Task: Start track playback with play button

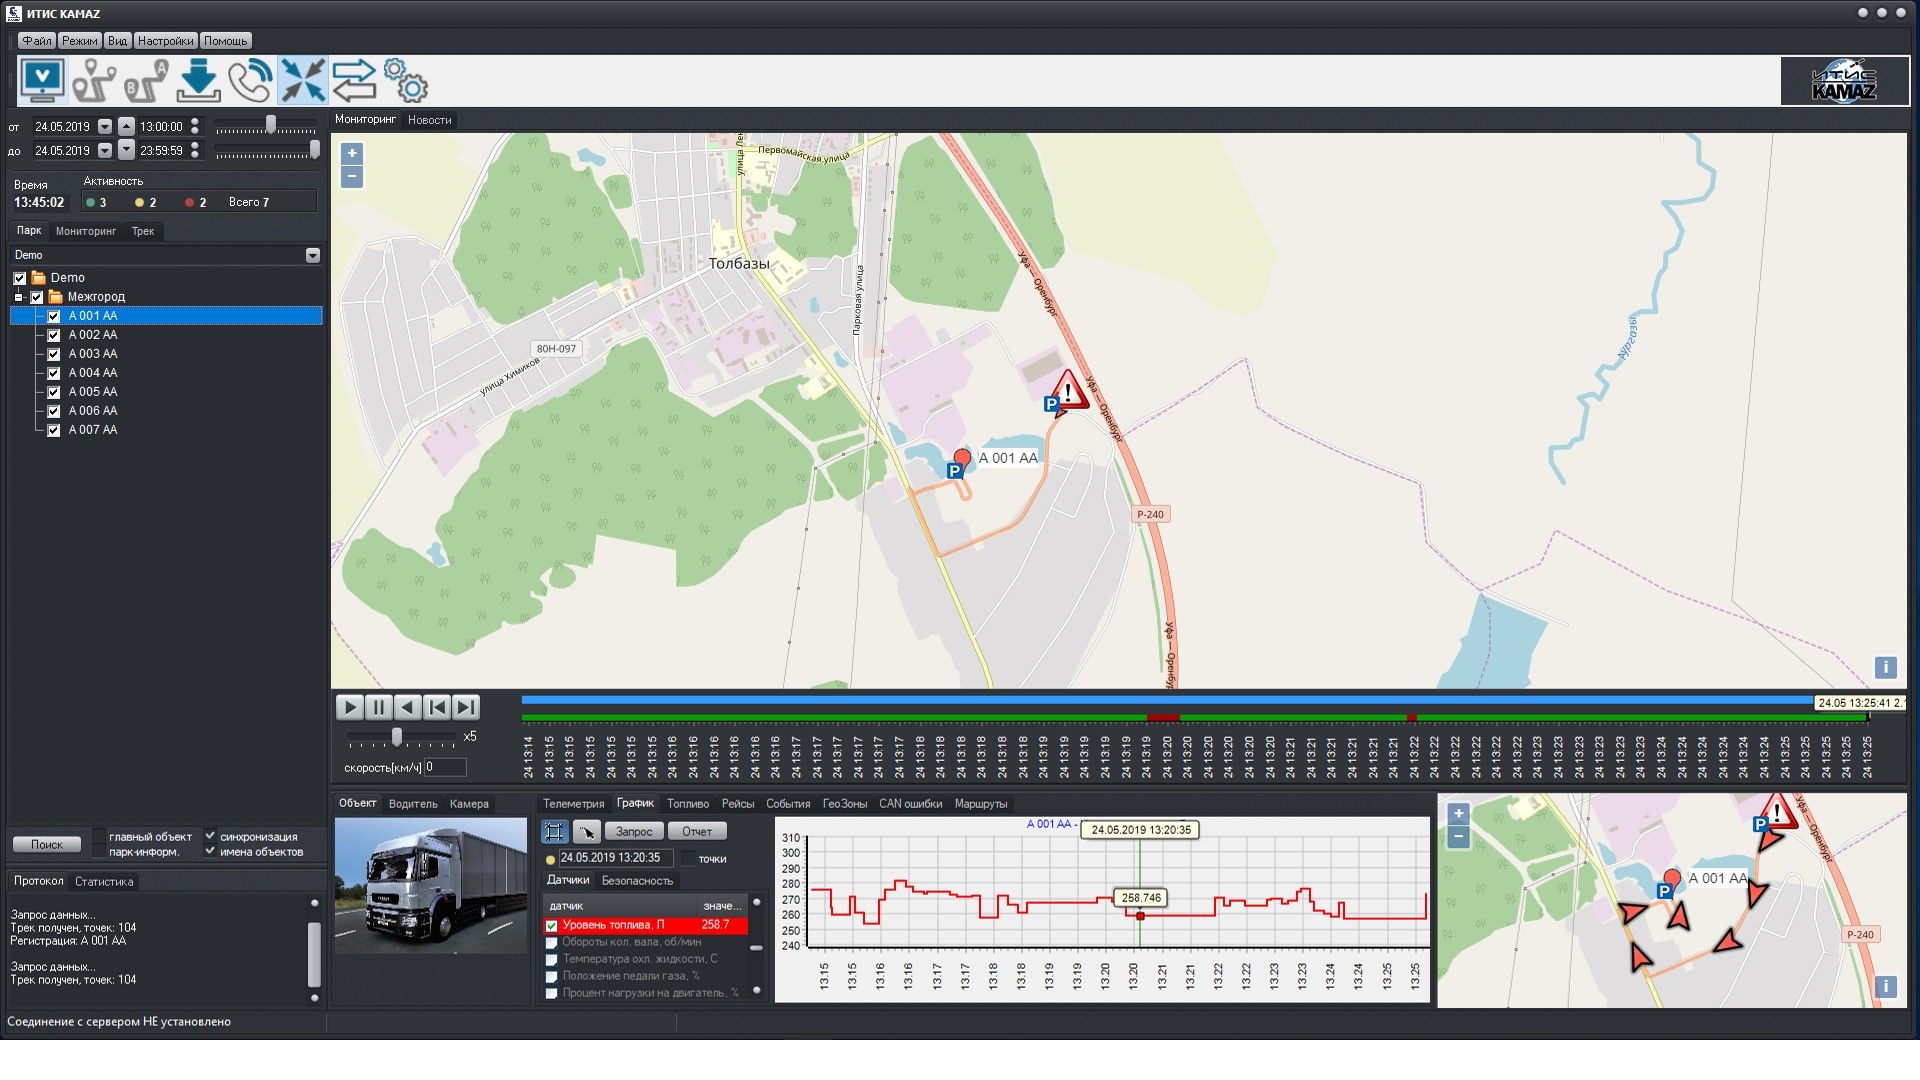Action: pos(349,707)
